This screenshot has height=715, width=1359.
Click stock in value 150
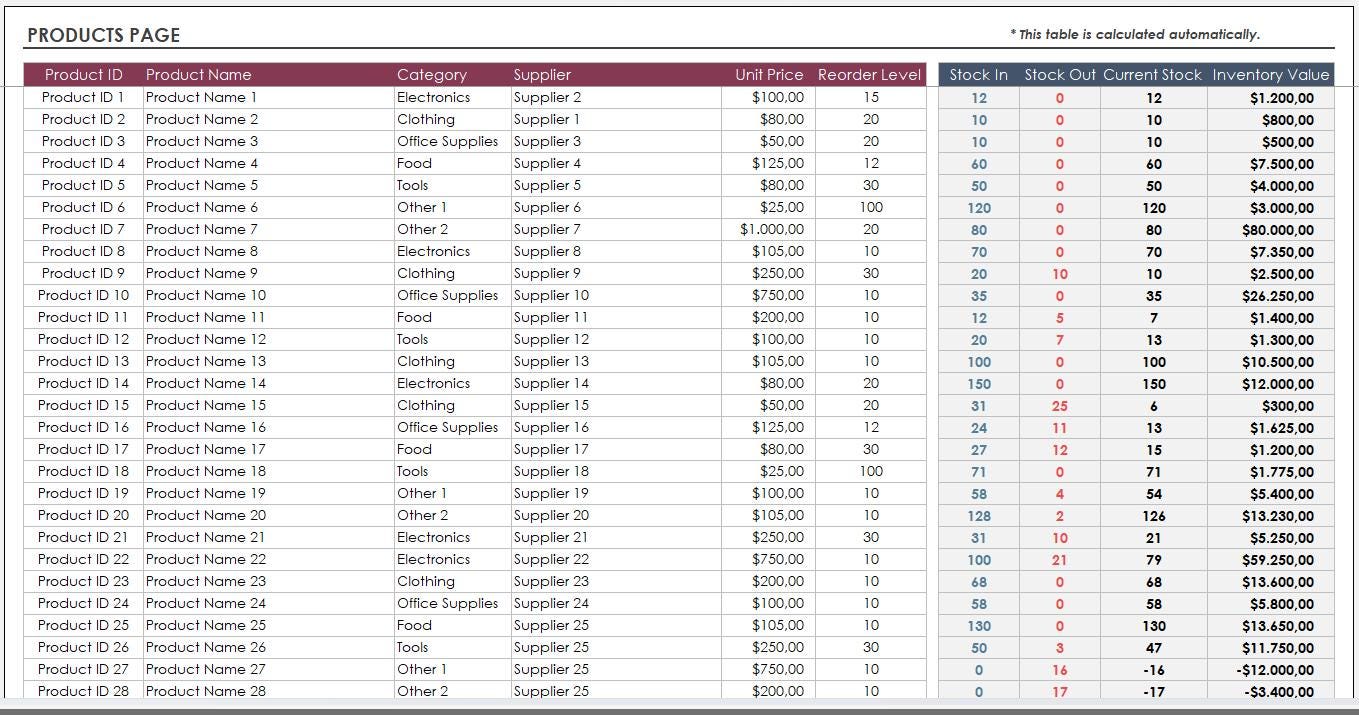979,384
